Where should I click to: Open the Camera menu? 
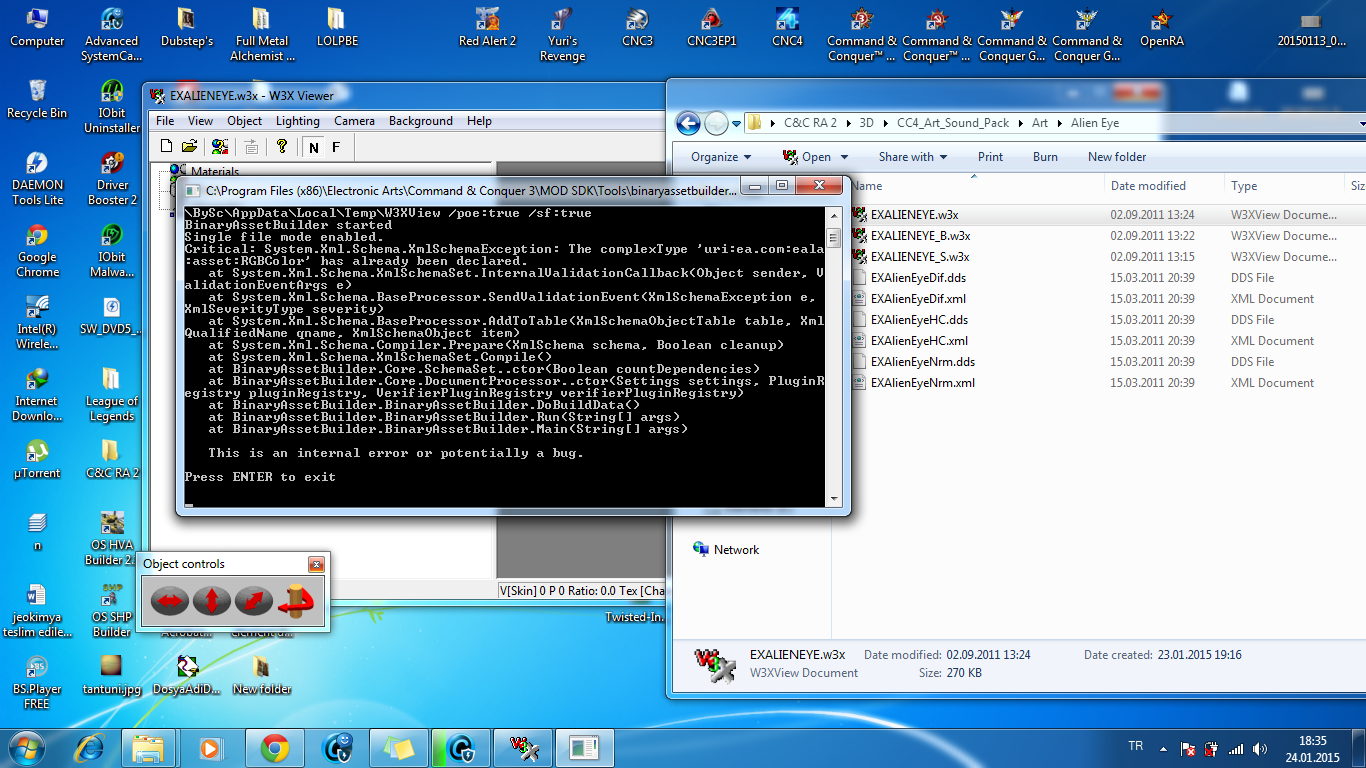click(x=354, y=121)
